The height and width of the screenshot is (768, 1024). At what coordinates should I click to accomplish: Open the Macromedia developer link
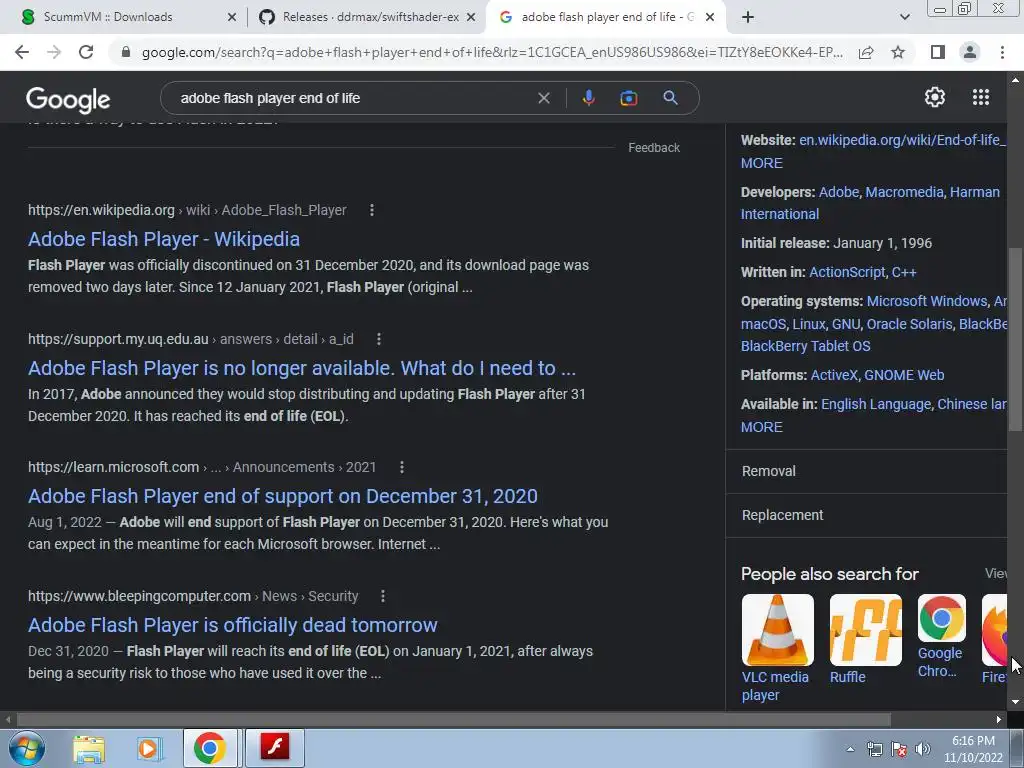tap(904, 192)
